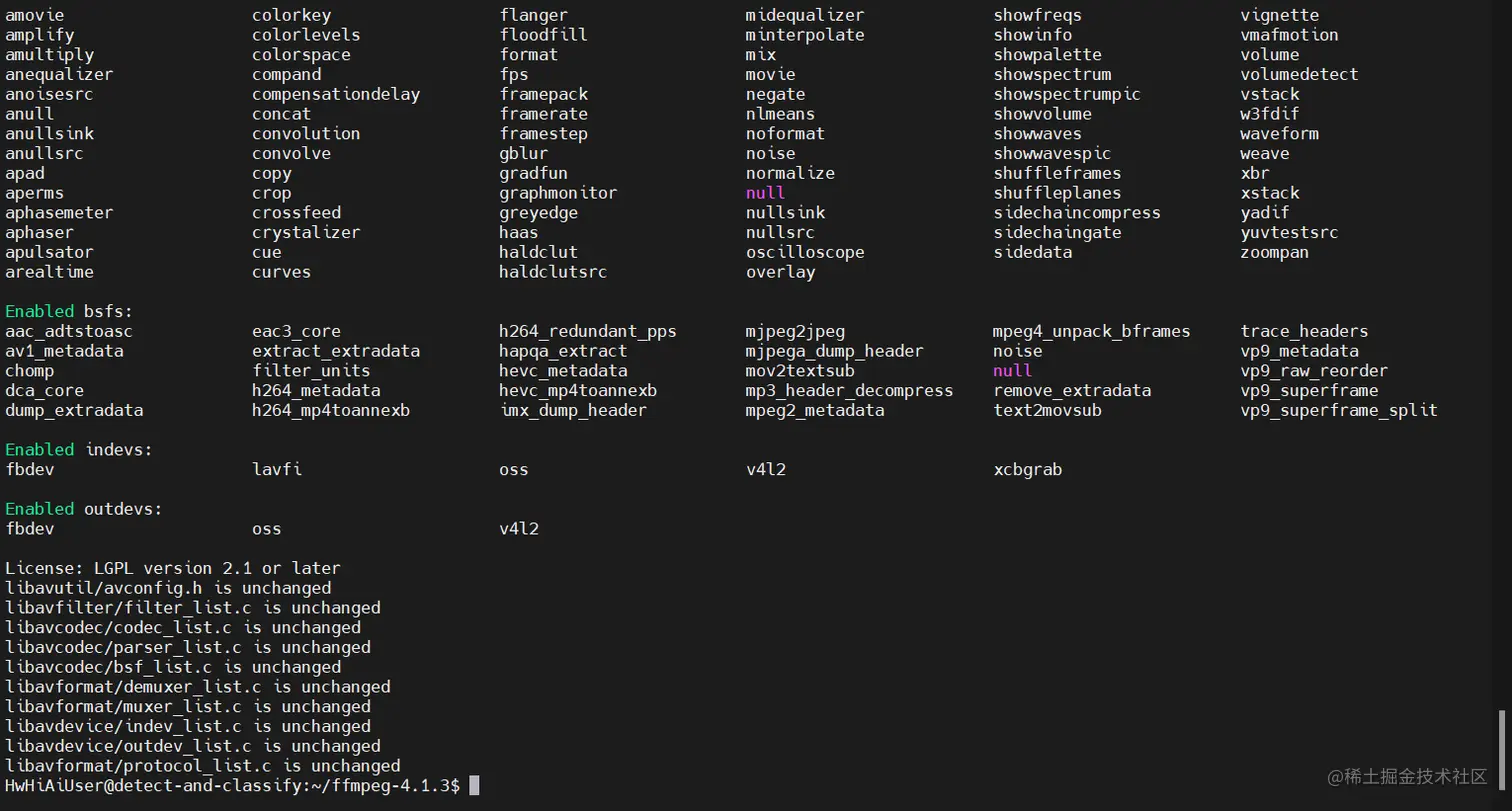Click the bsf name 'mjpeg2jpeg'
The height and width of the screenshot is (811, 1512).
(795, 331)
